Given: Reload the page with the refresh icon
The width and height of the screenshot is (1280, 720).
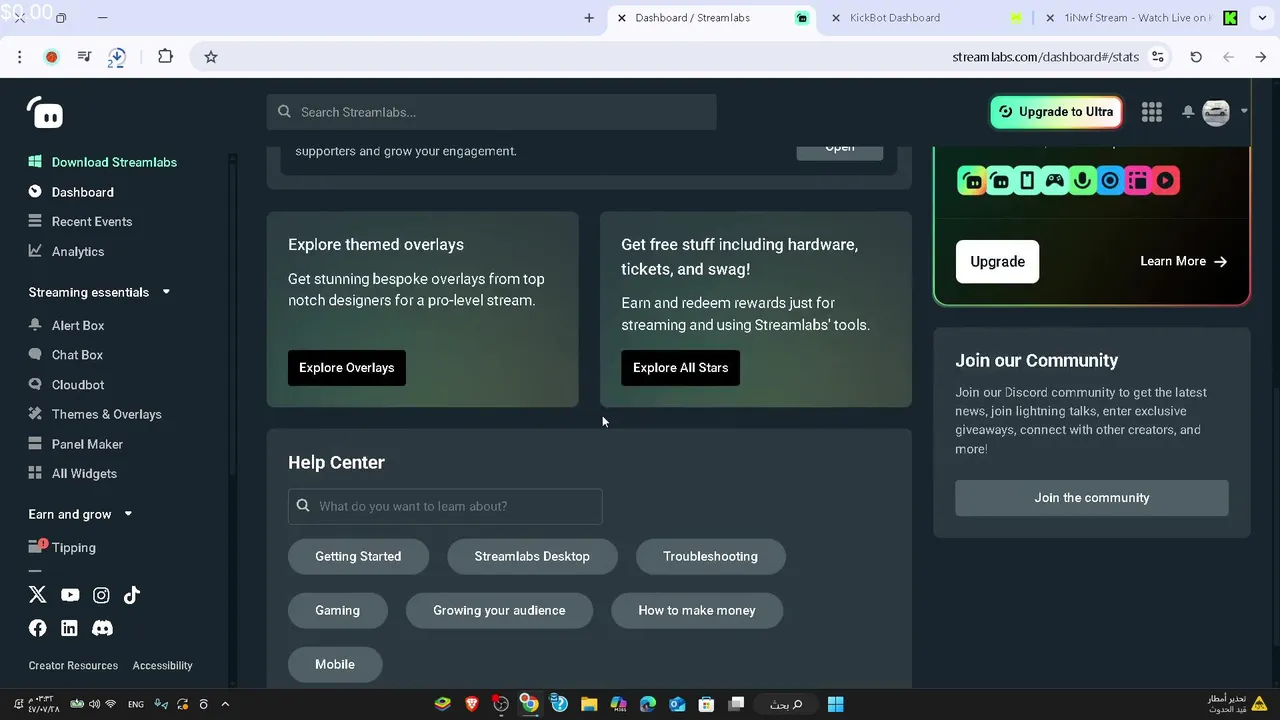Looking at the screenshot, I should 1196,57.
